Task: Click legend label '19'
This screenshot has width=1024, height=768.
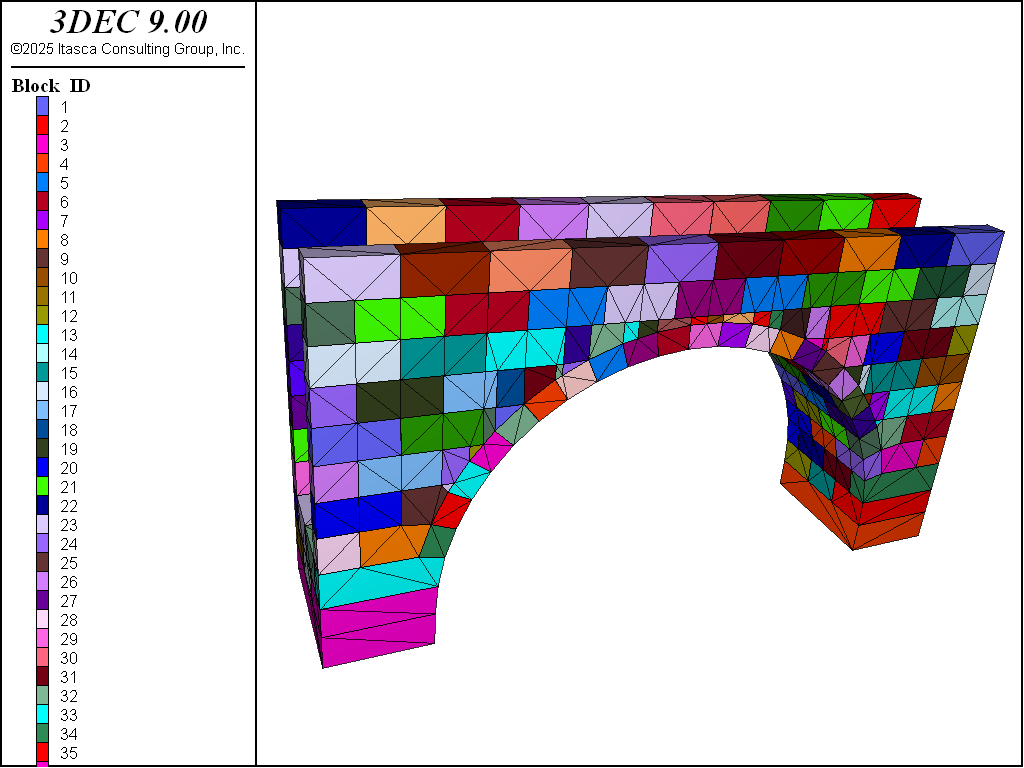Action: [x=69, y=449]
